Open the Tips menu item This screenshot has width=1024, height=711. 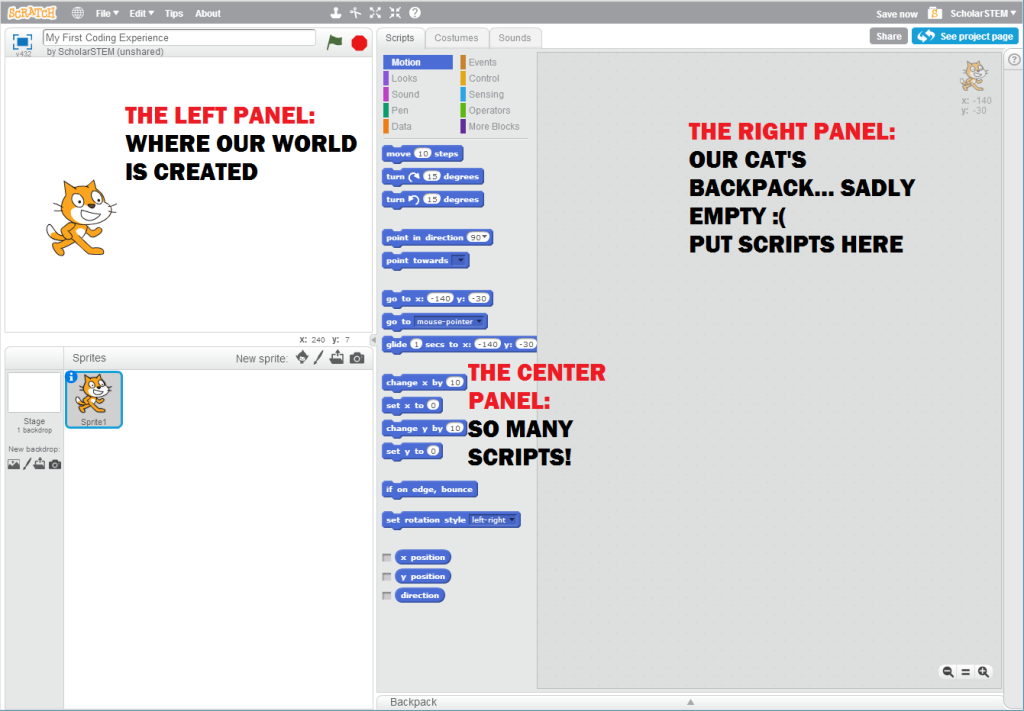click(174, 13)
